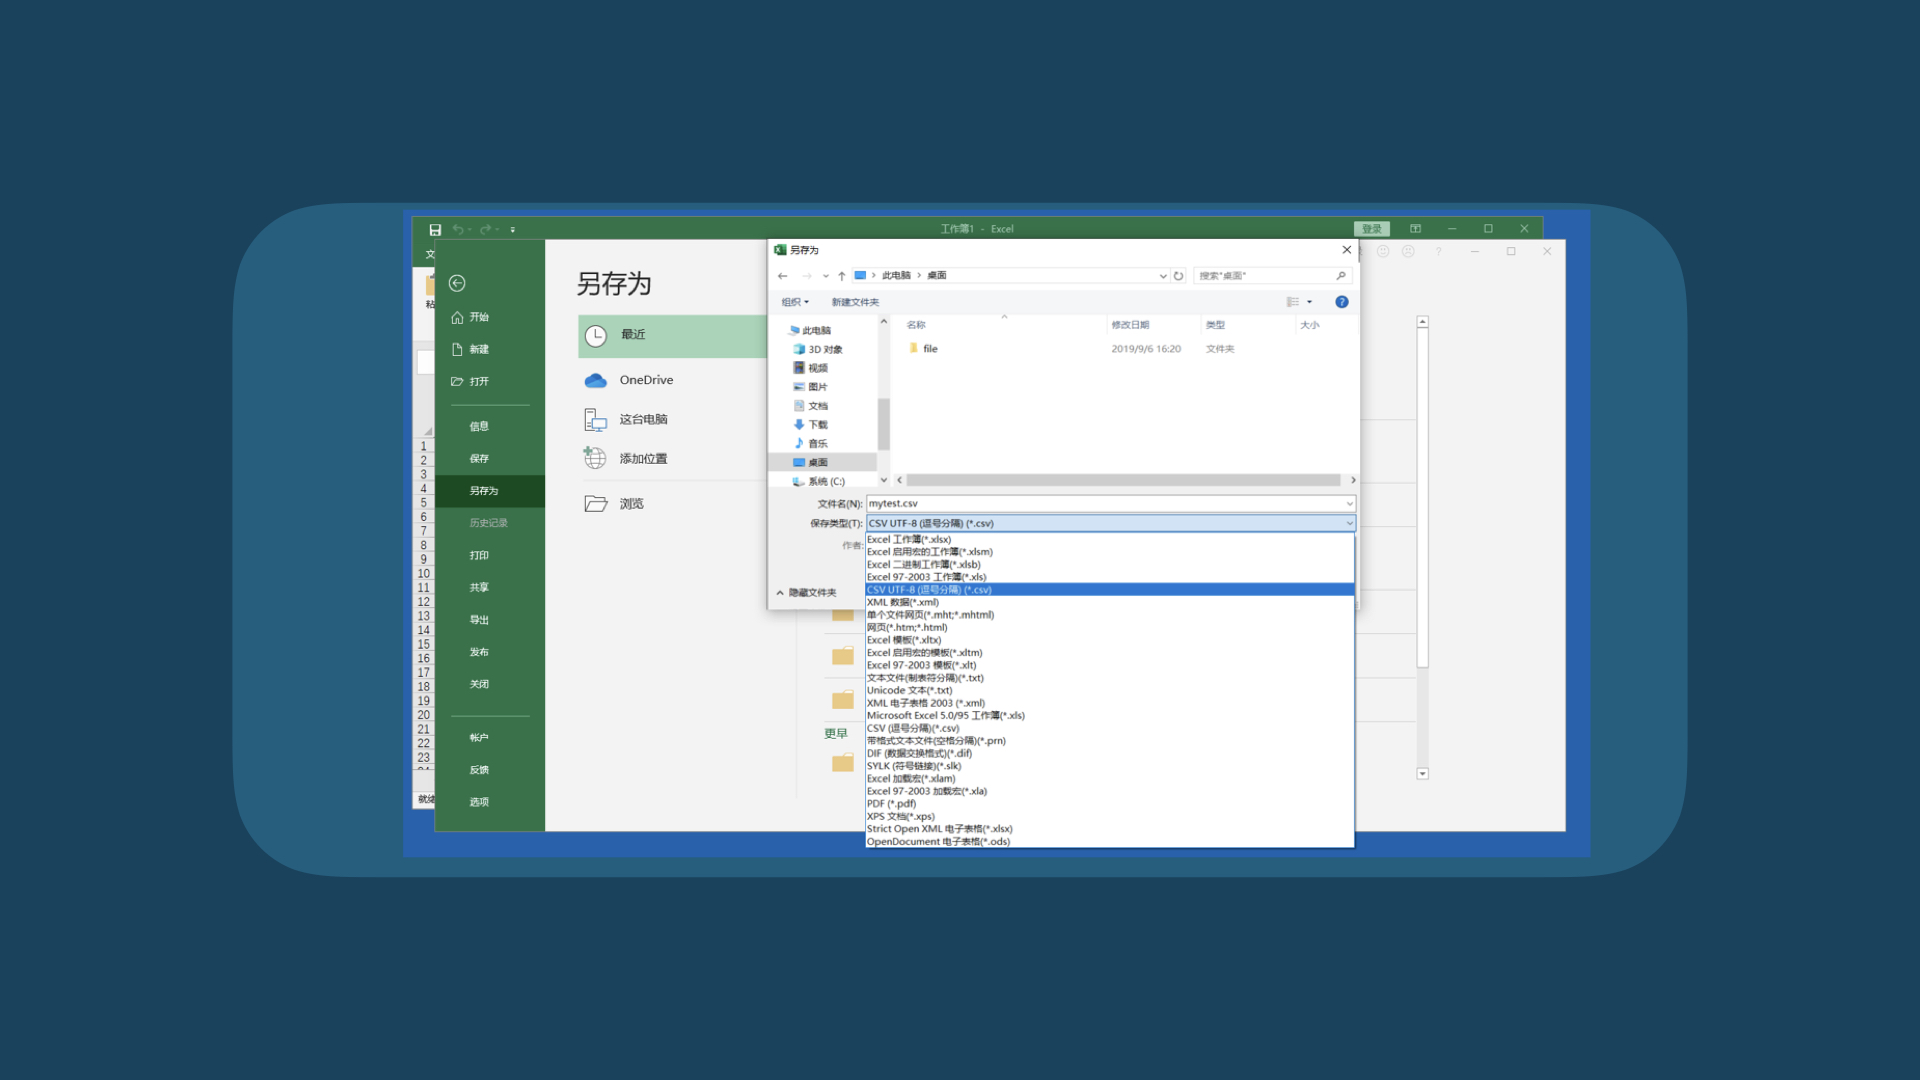This screenshot has width=1920, height=1080.
Task: Click 此电脑 in the address breadcrumb
Action: pyautogui.click(x=896, y=275)
